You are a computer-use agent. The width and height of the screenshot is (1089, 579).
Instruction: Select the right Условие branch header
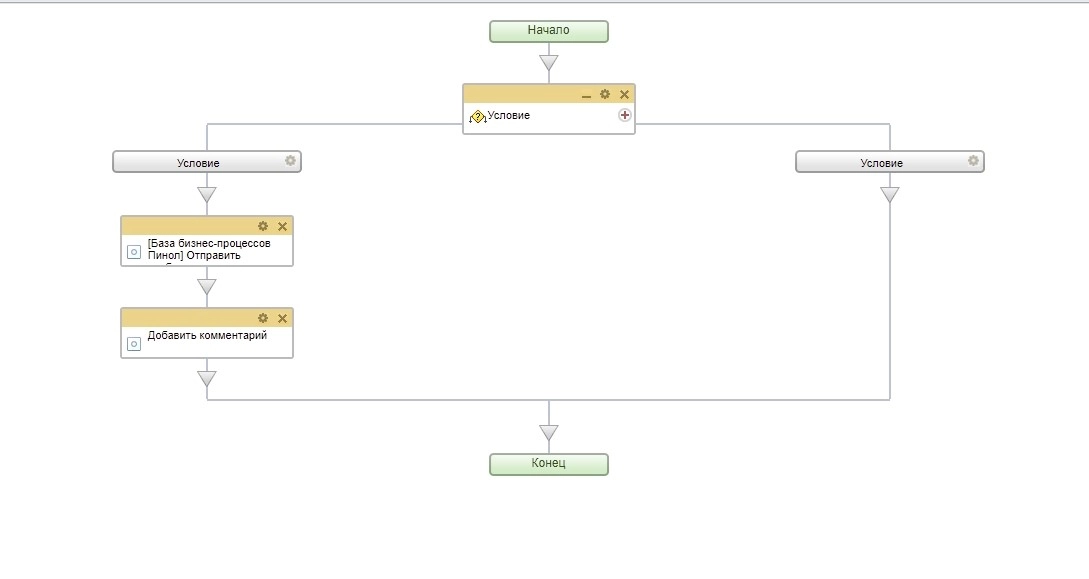[x=881, y=162]
